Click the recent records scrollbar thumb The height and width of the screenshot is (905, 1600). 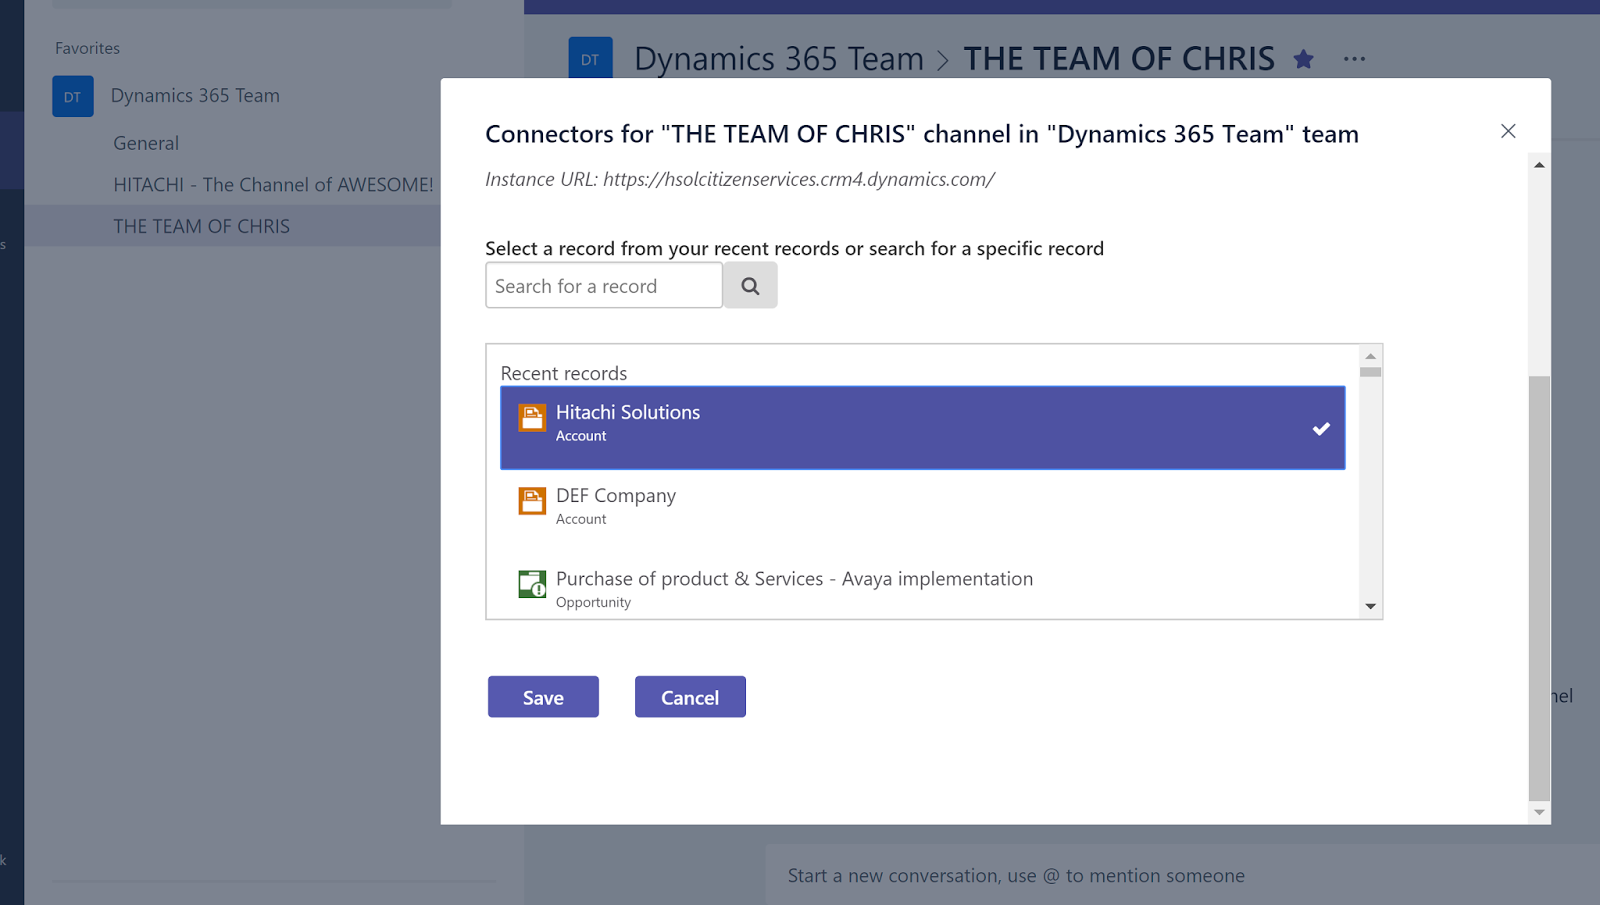[1371, 372]
